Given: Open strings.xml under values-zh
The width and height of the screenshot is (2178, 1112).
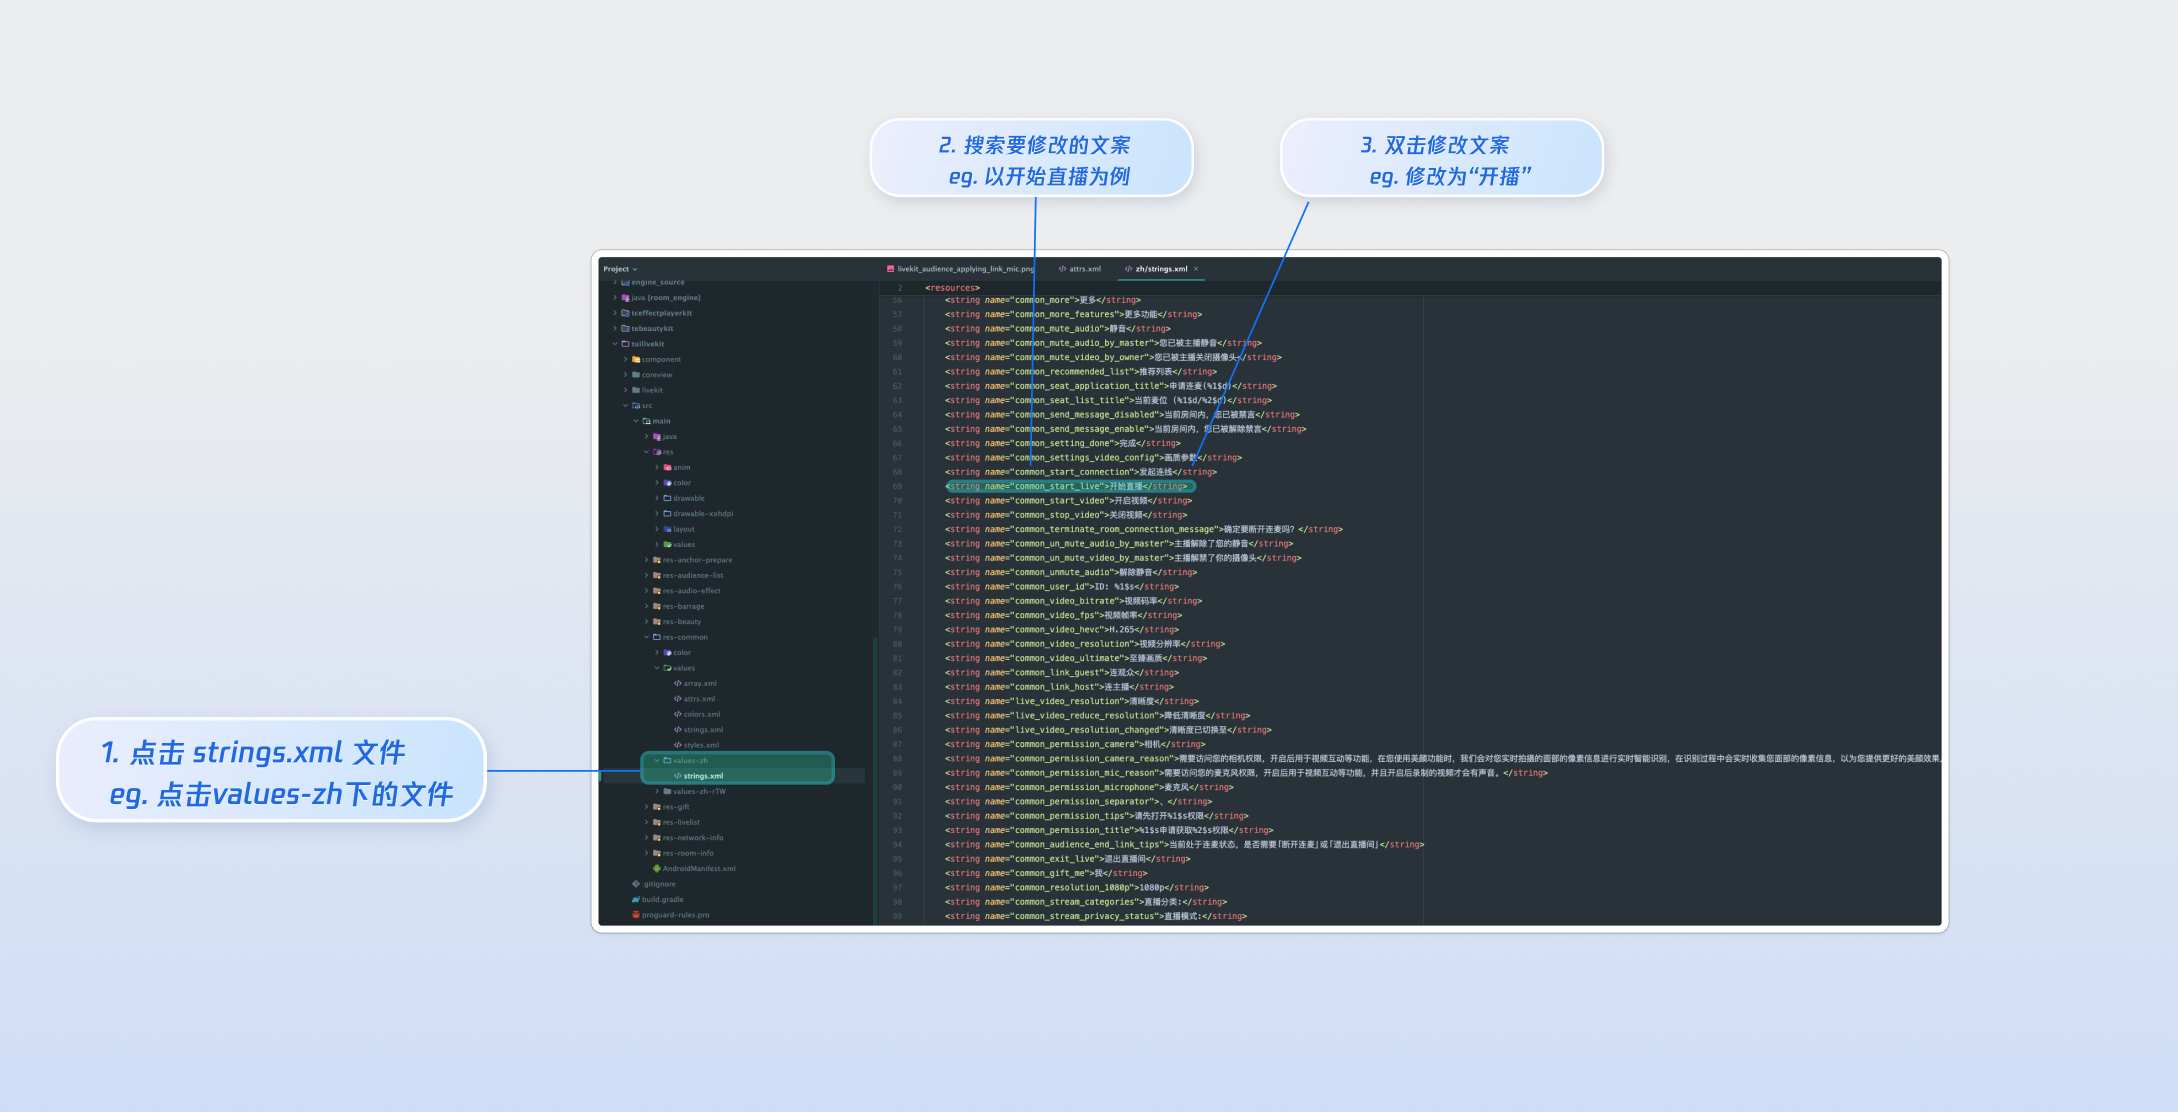Looking at the screenshot, I should click(x=703, y=776).
